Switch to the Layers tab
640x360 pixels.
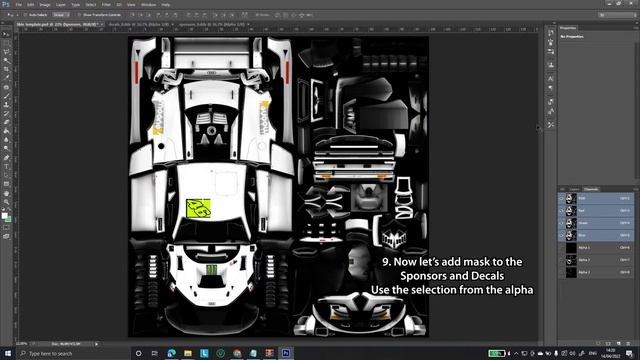coord(574,189)
